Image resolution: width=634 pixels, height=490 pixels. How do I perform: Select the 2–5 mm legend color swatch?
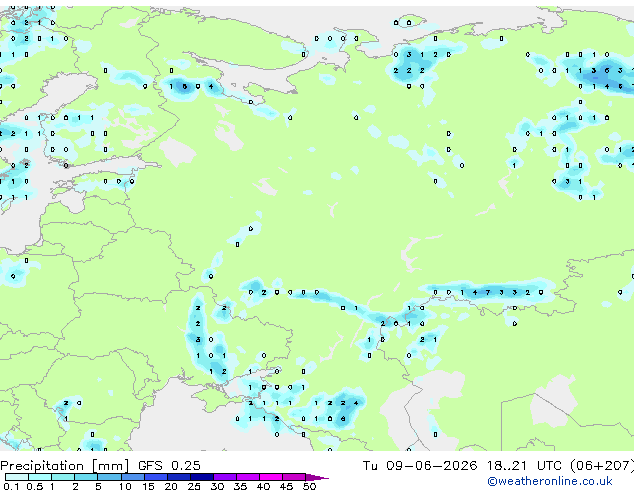click(x=86, y=477)
